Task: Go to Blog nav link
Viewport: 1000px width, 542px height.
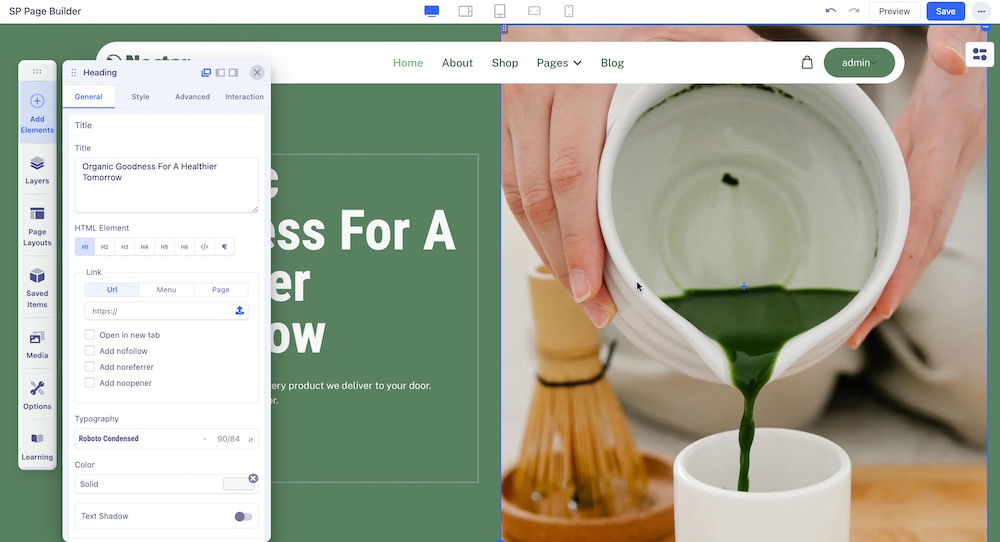Action: (x=612, y=62)
